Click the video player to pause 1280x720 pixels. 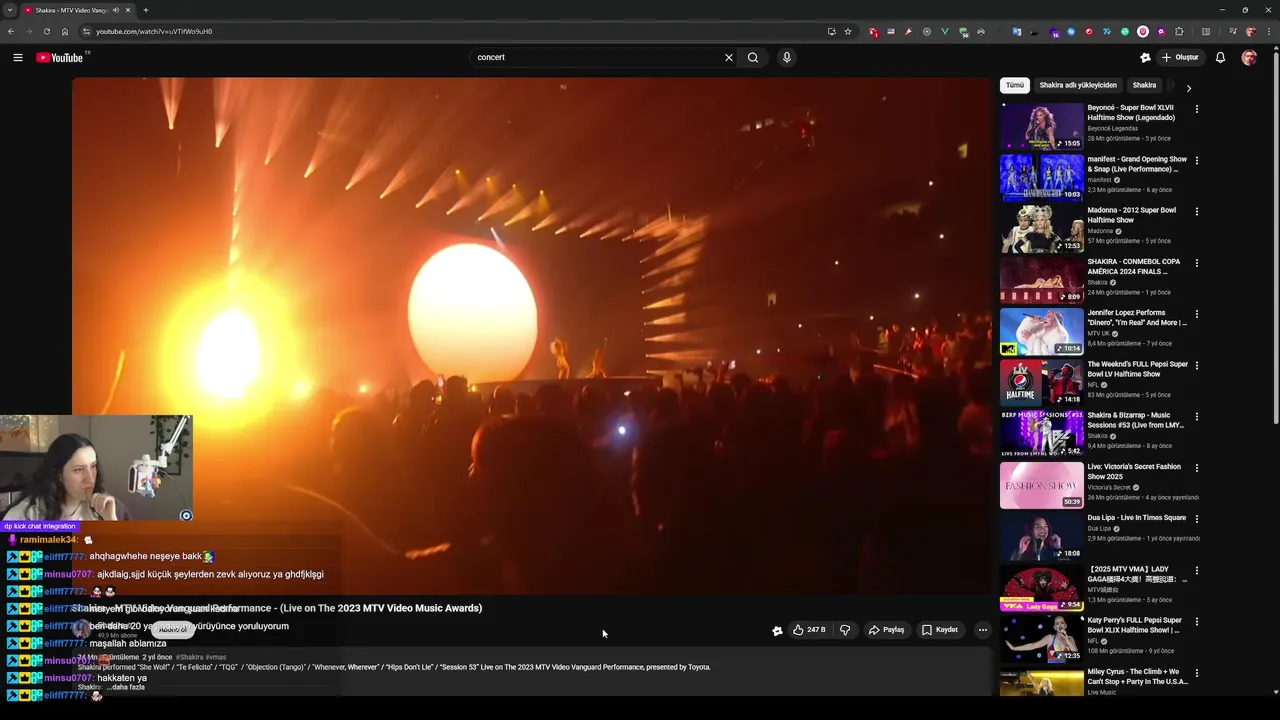tap(531, 336)
